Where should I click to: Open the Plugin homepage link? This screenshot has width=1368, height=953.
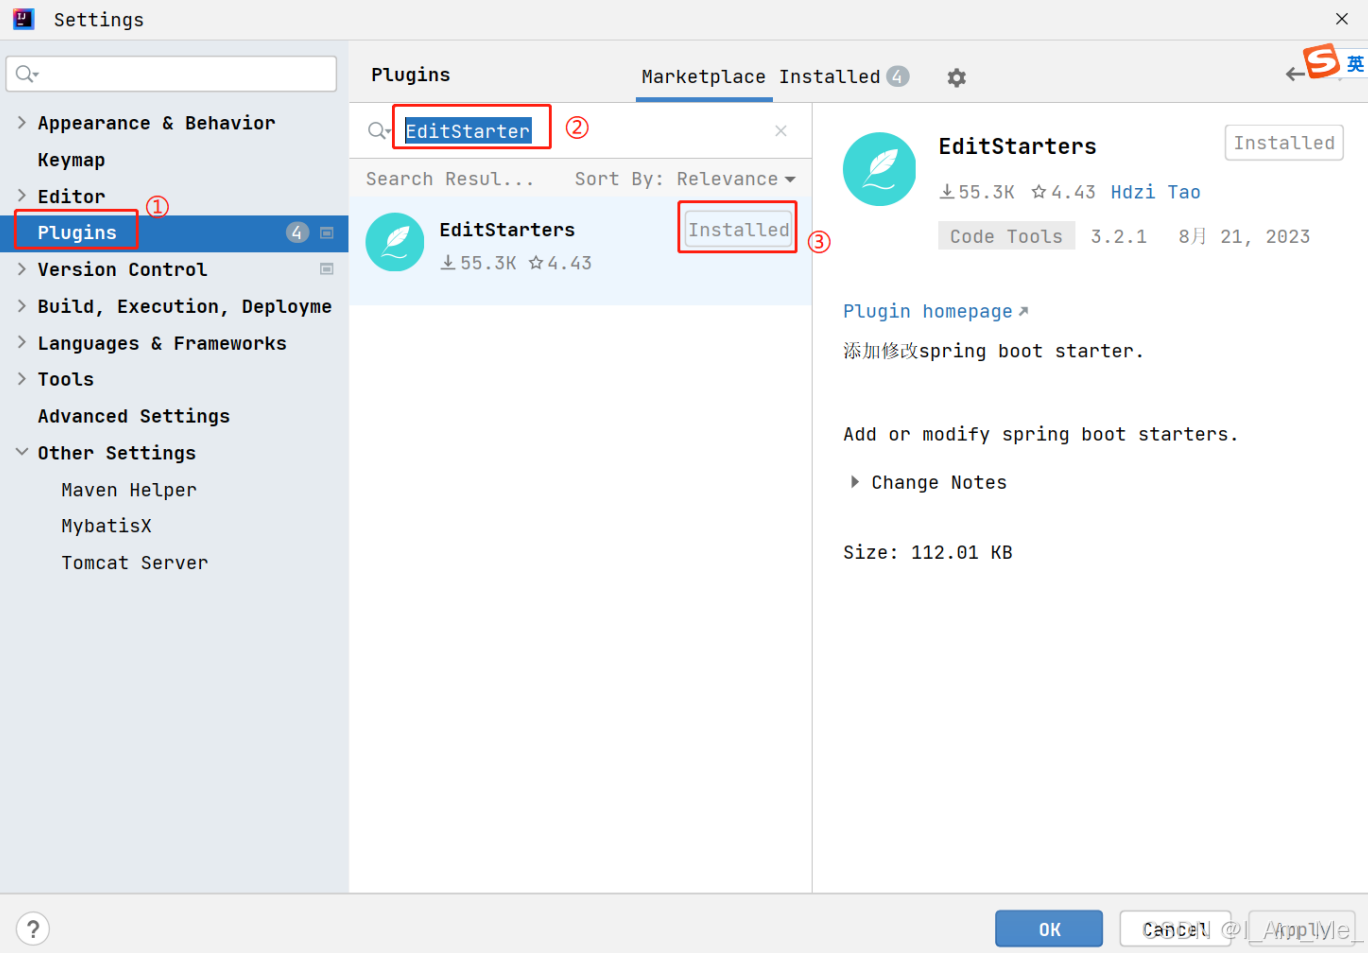click(x=935, y=312)
